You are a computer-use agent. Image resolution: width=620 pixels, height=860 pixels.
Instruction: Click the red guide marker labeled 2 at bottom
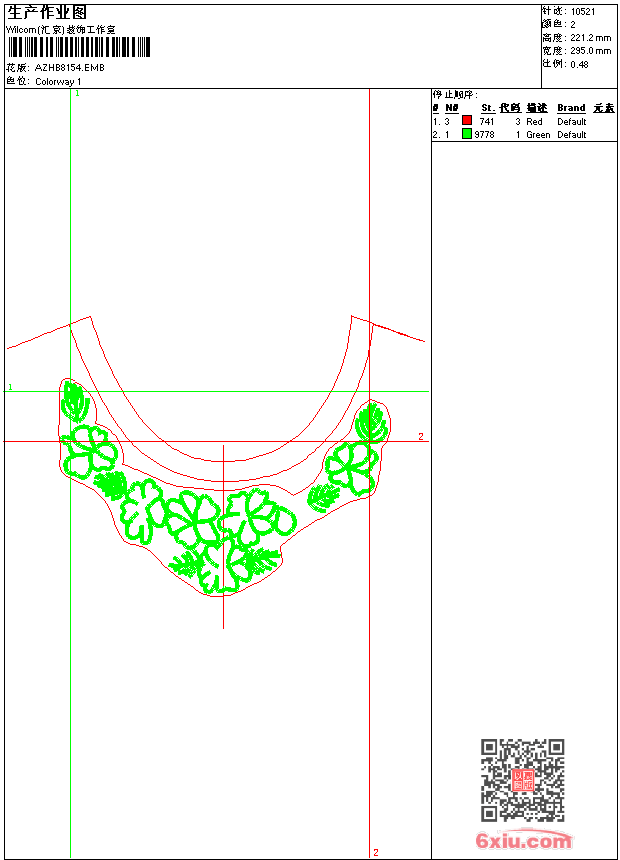[375, 852]
